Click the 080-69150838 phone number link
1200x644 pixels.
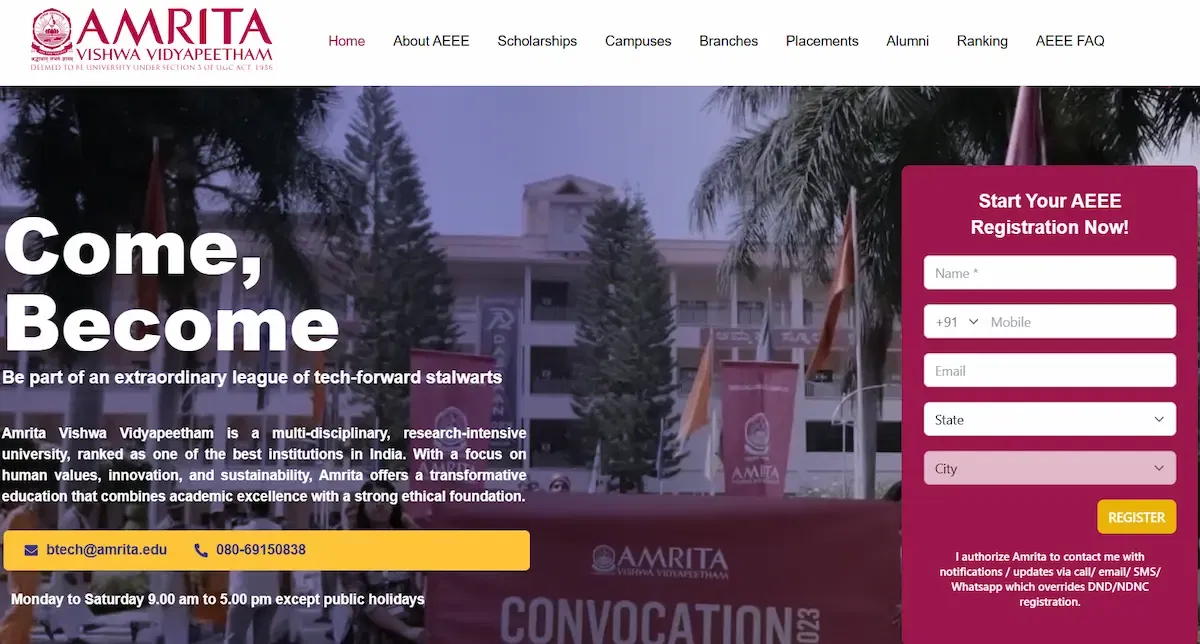click(261, 550)
